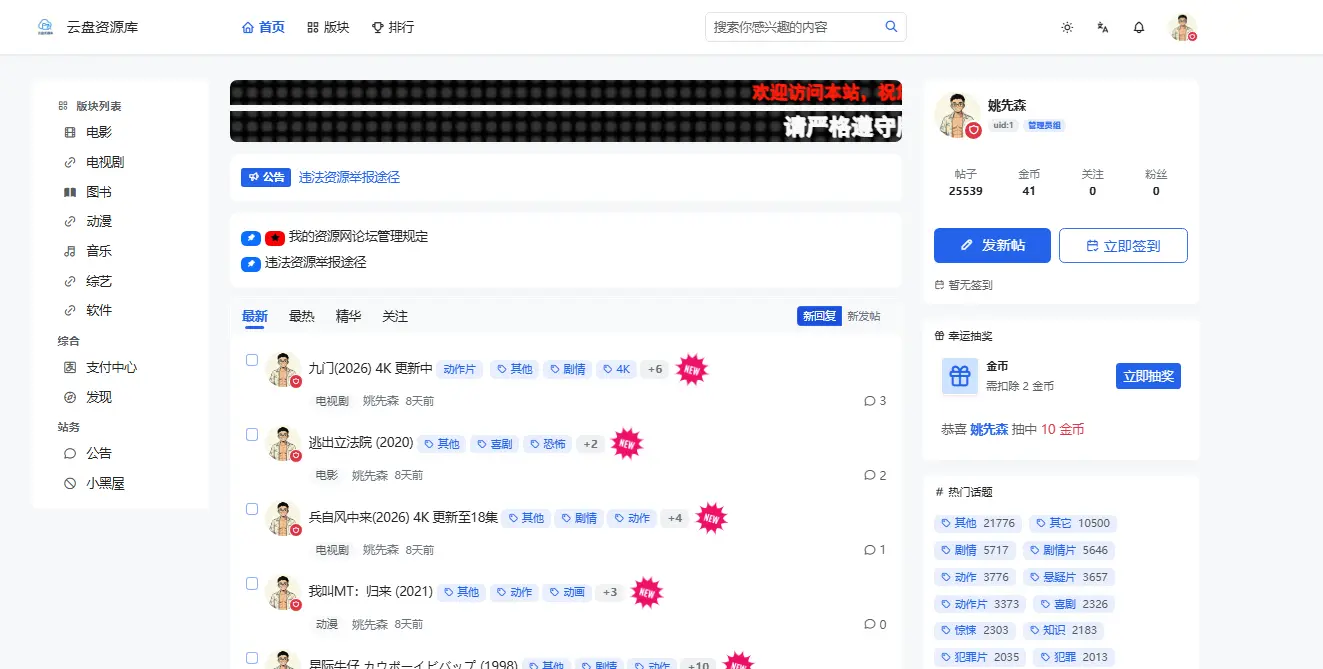Screen dimensions: 1323x669
Task: Expand +3 more tags on 我叫MT post
Action: pyautogui.click(x=609, y=592)
